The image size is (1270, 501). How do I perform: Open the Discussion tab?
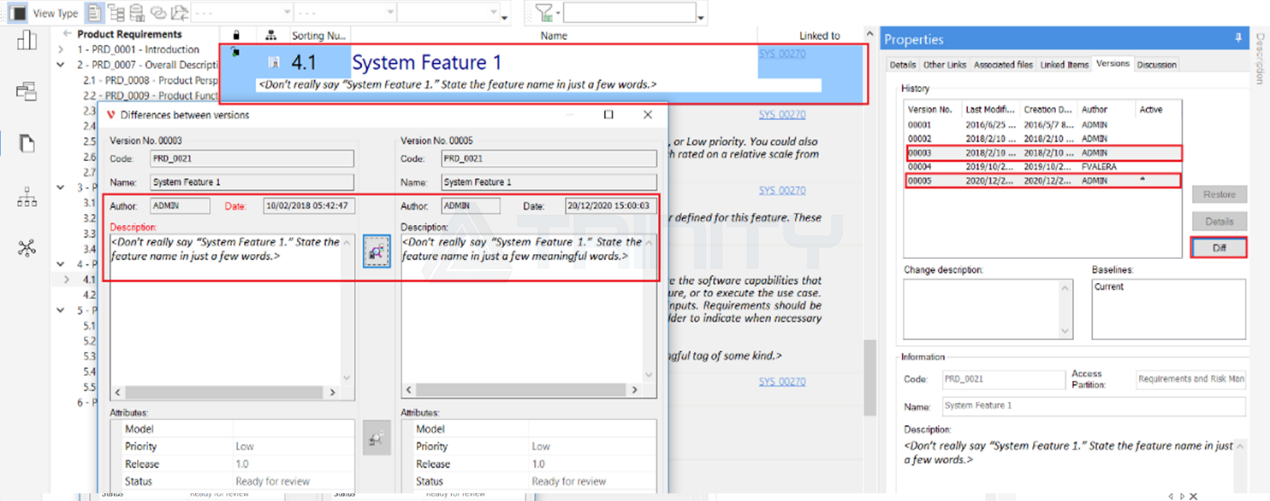pos(1156,64)
